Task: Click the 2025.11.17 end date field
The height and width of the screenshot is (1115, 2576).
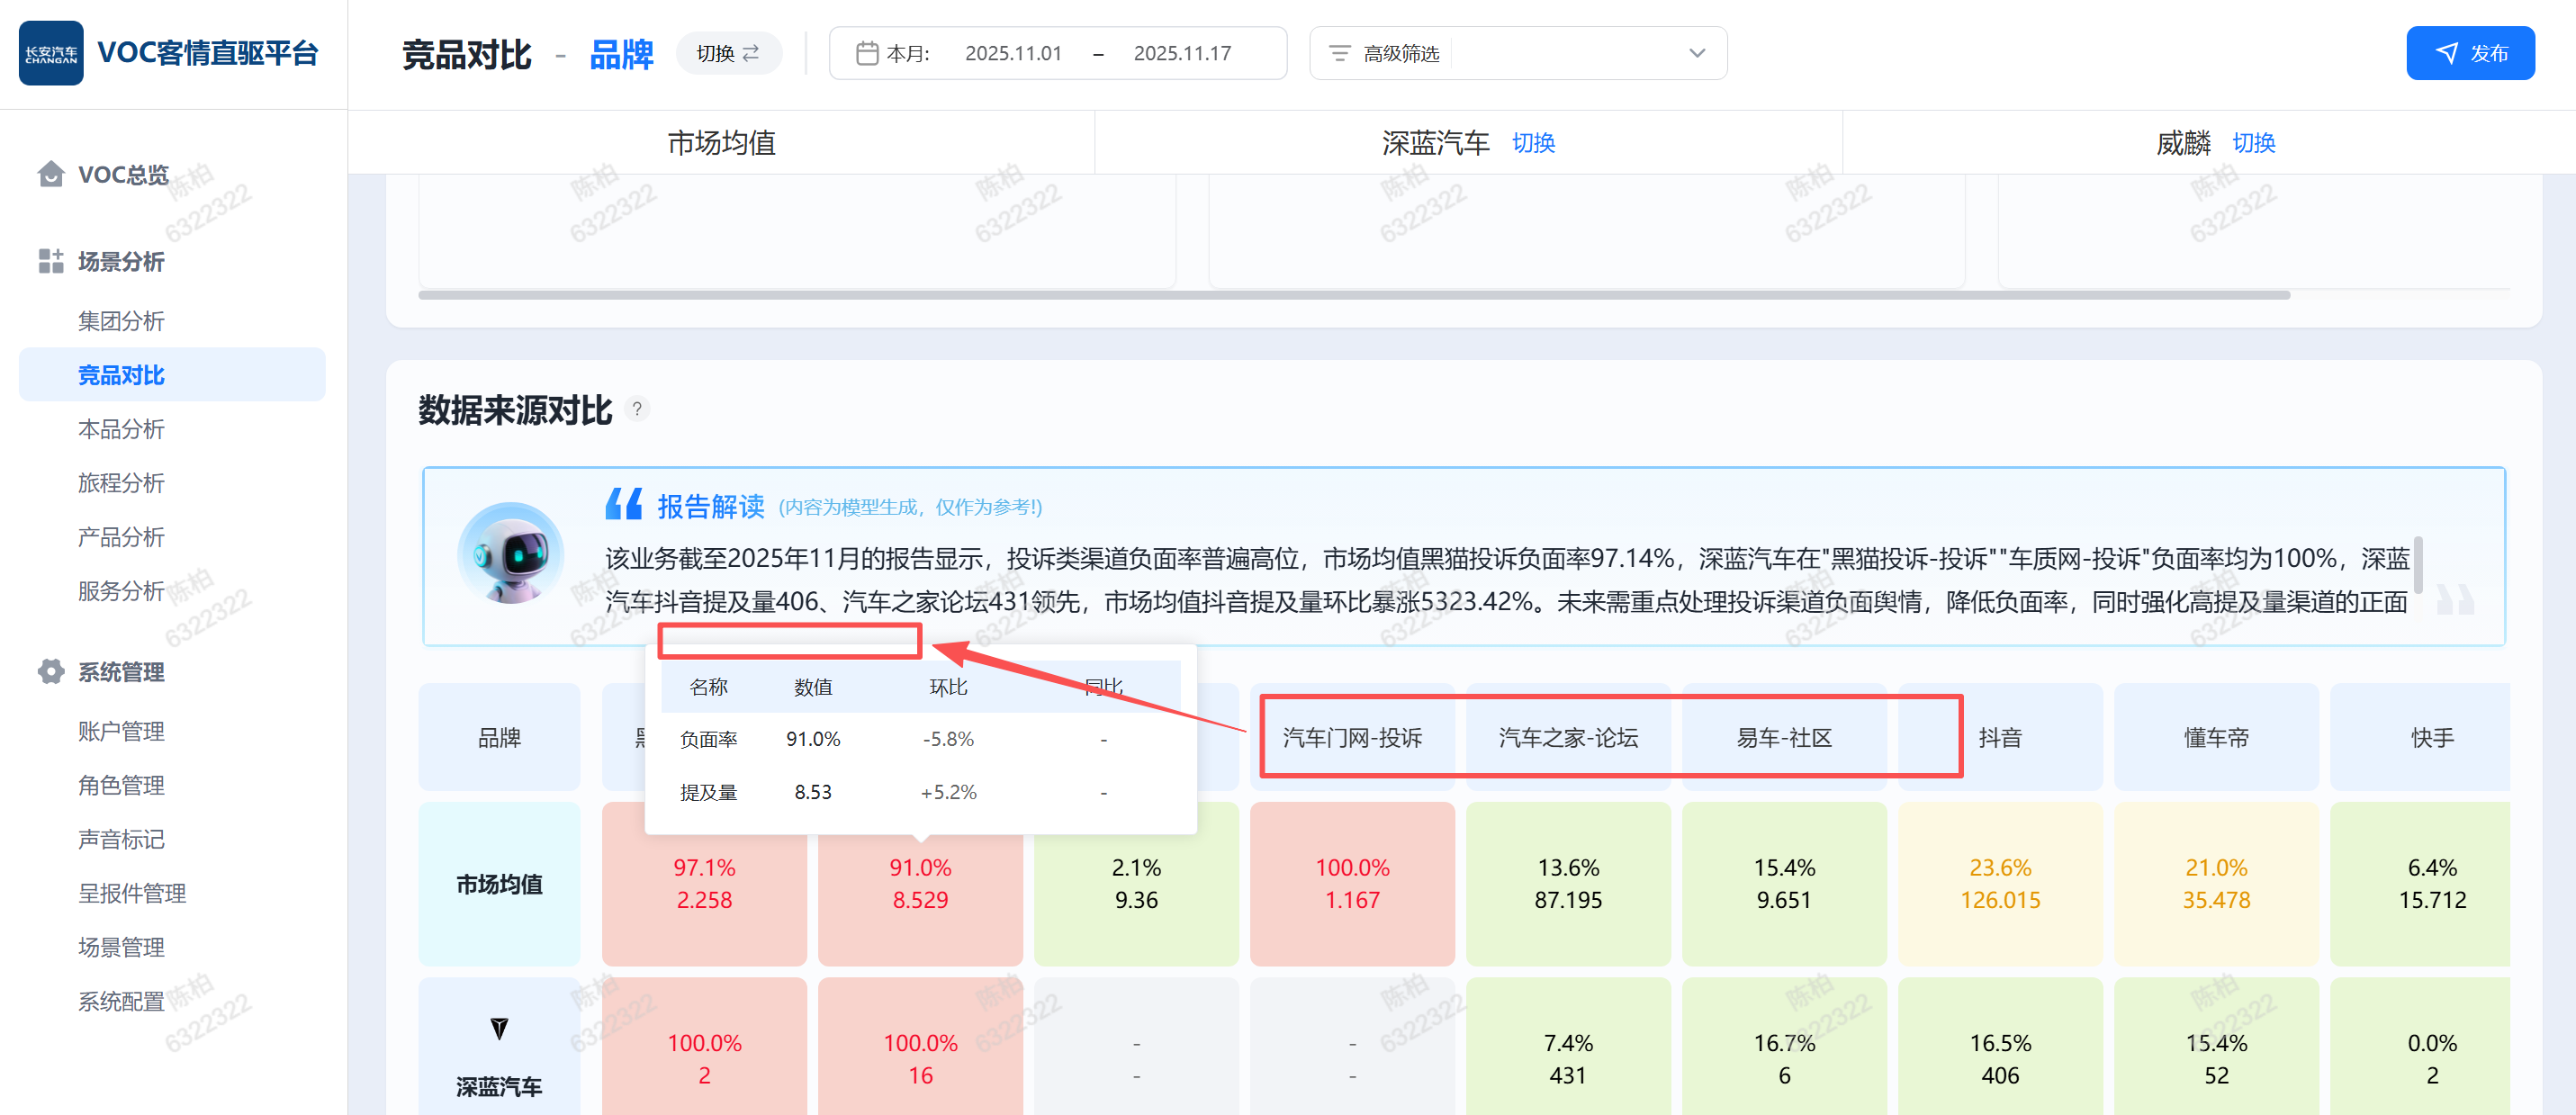Action: click(x=1181, y=53)
